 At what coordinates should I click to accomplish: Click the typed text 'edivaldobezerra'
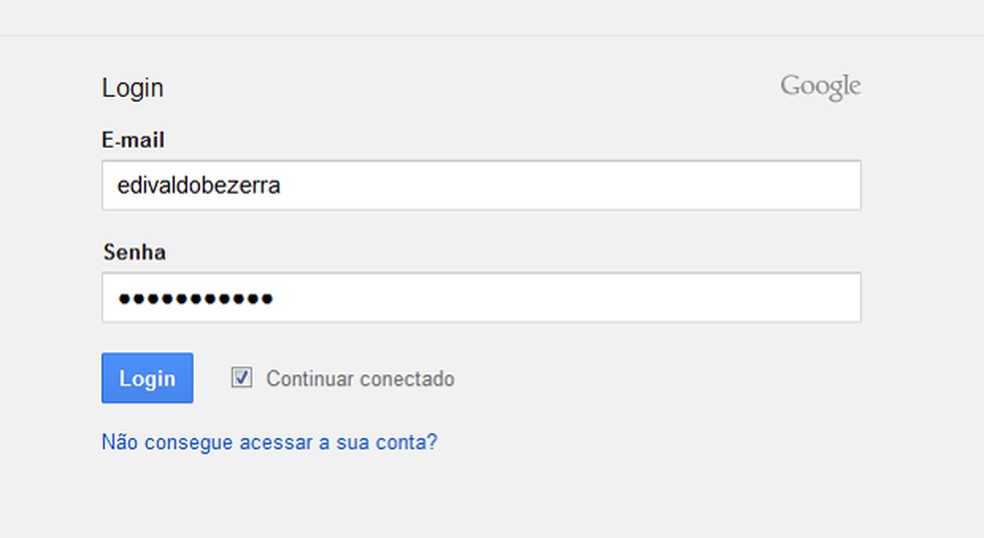click(x=198, y=186)
